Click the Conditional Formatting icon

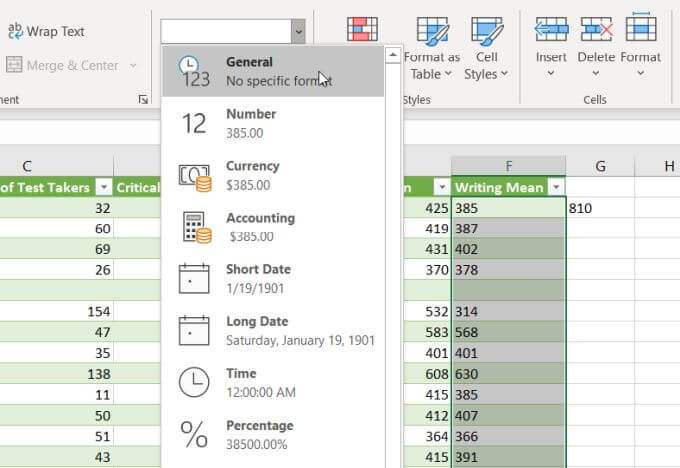[362, 29]
